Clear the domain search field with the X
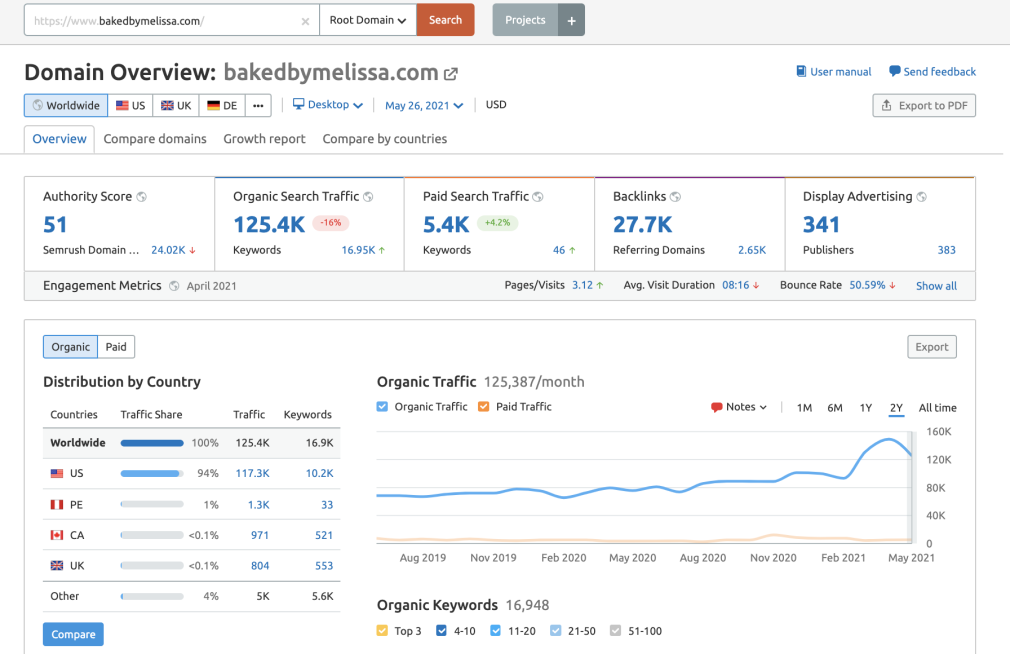Viewport: 1010px width, 654px height. click(305, 21)
